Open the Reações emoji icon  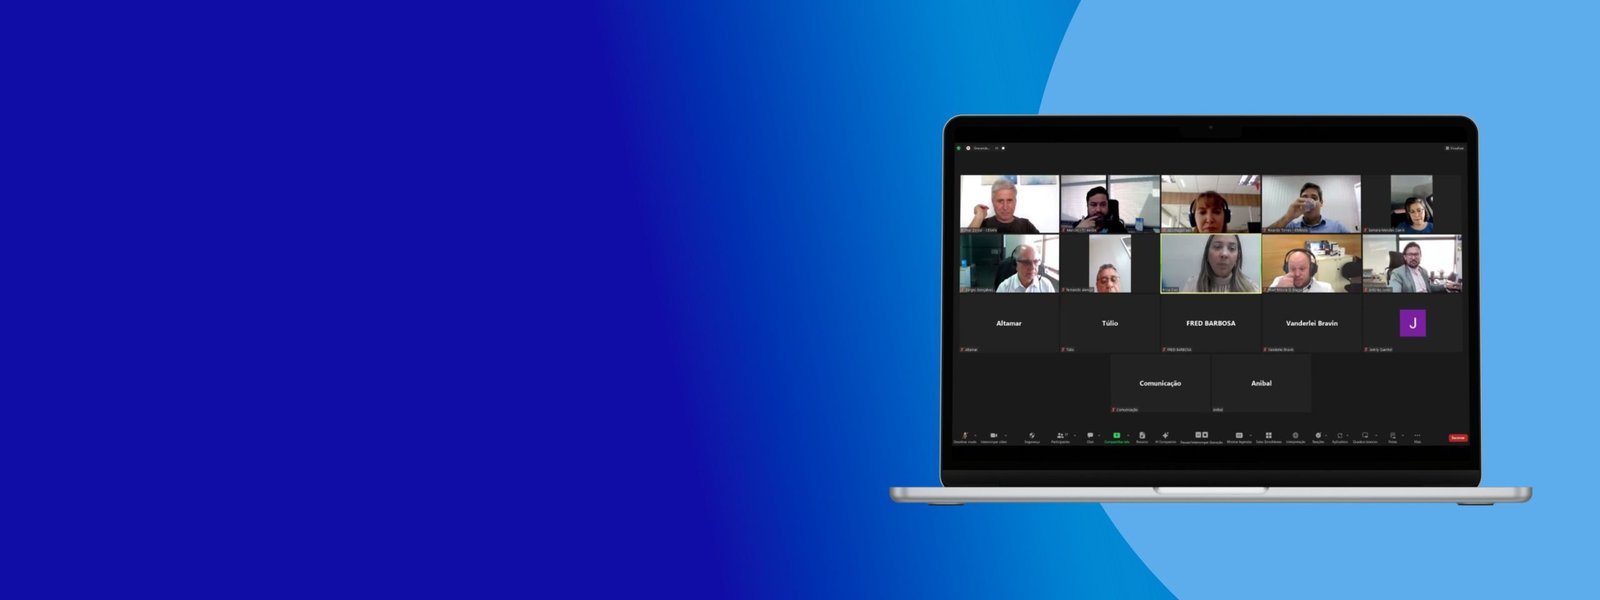tap(1318, 436)
